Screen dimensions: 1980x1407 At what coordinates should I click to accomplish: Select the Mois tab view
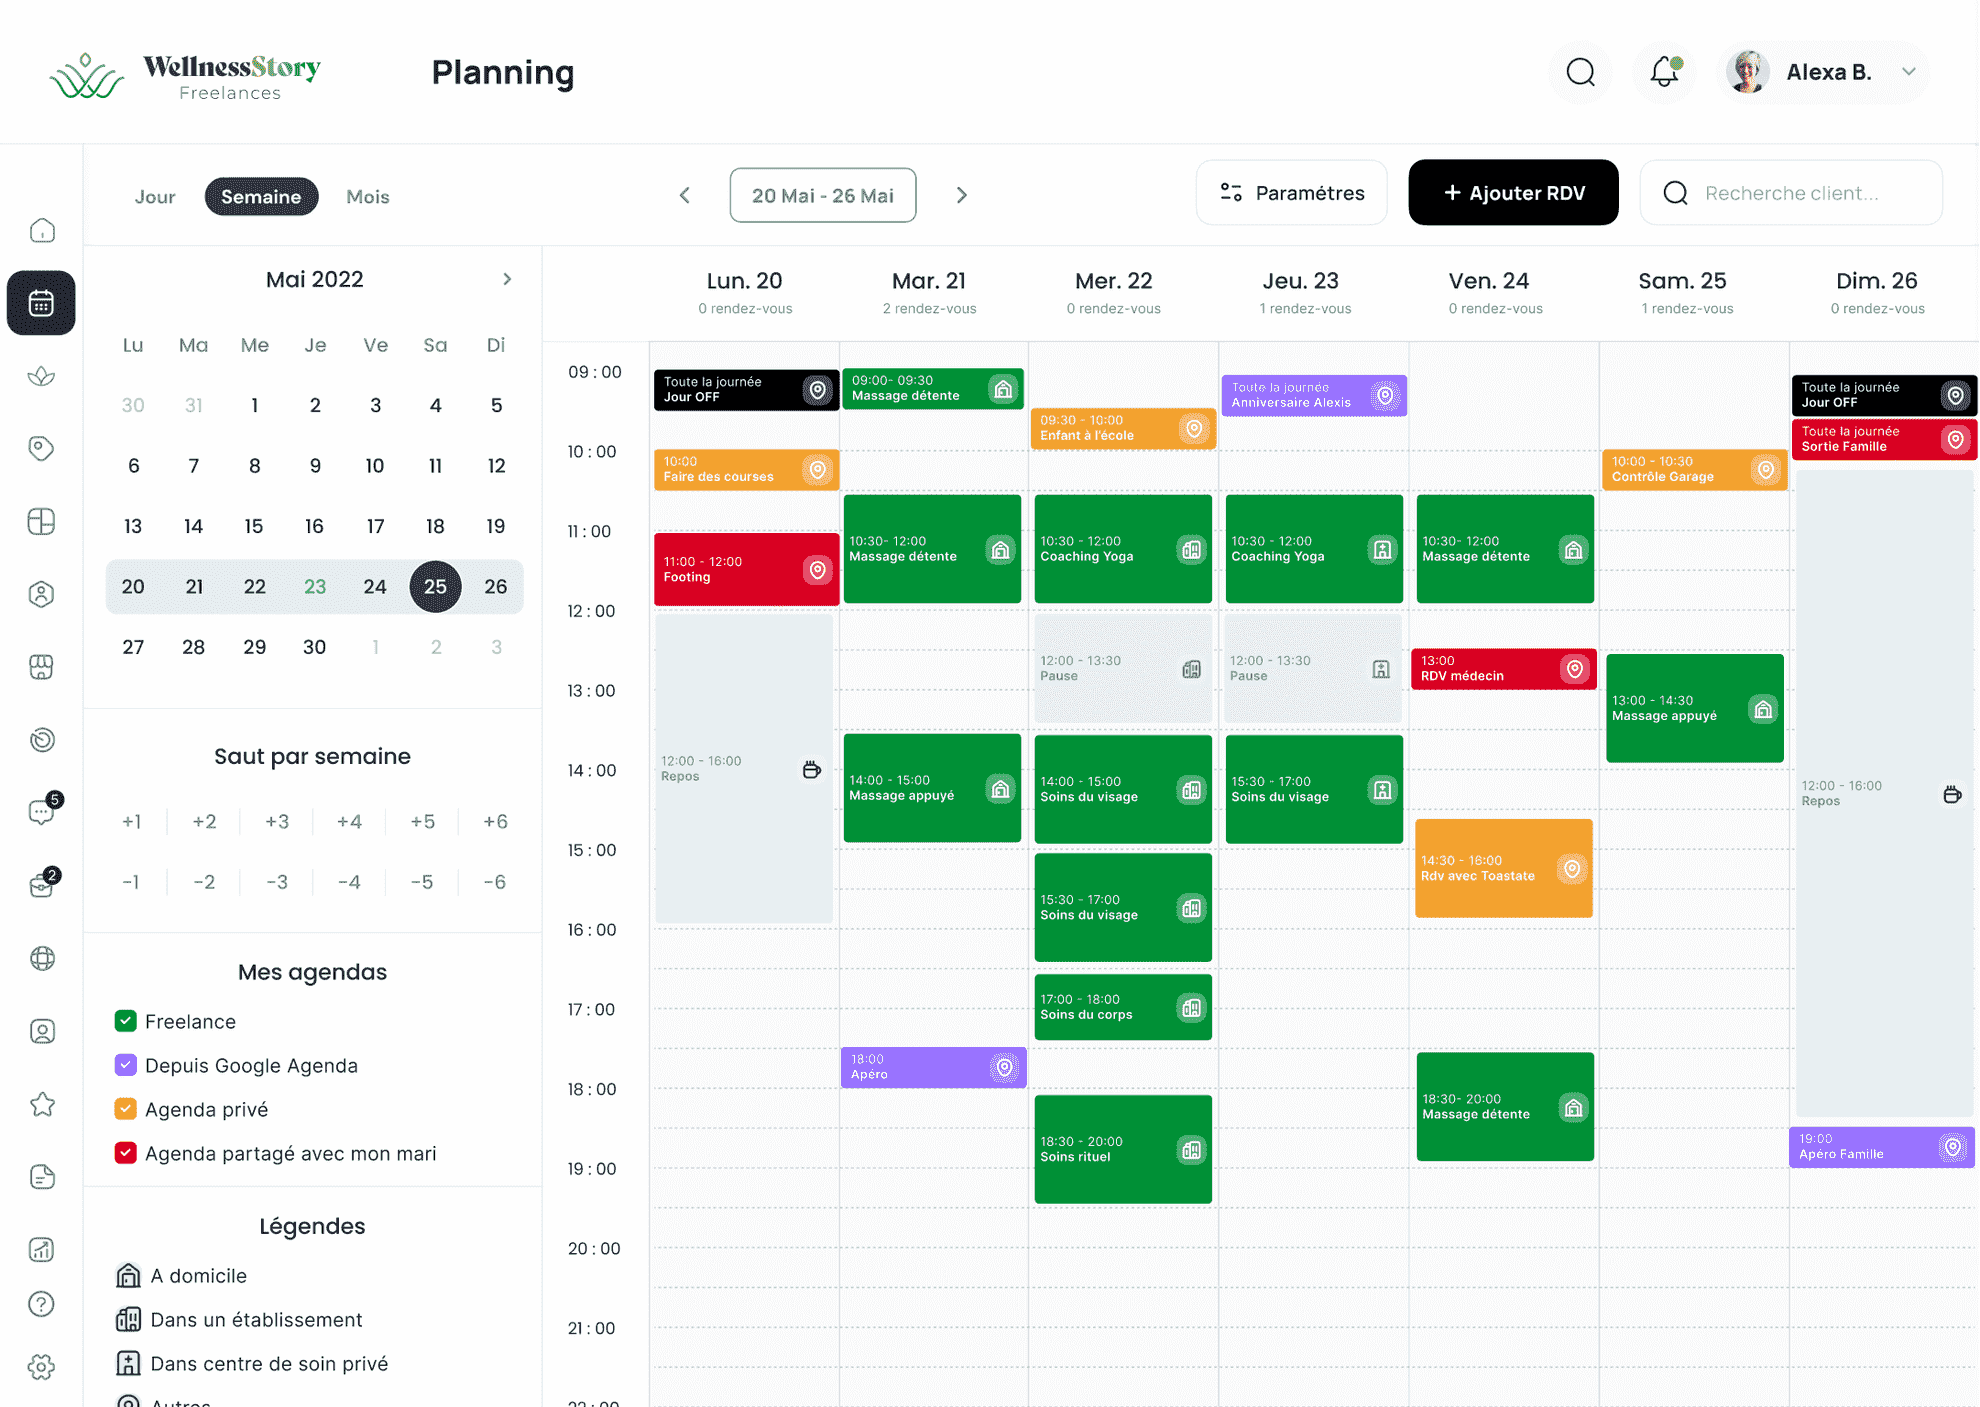click(x=368, y=195)
